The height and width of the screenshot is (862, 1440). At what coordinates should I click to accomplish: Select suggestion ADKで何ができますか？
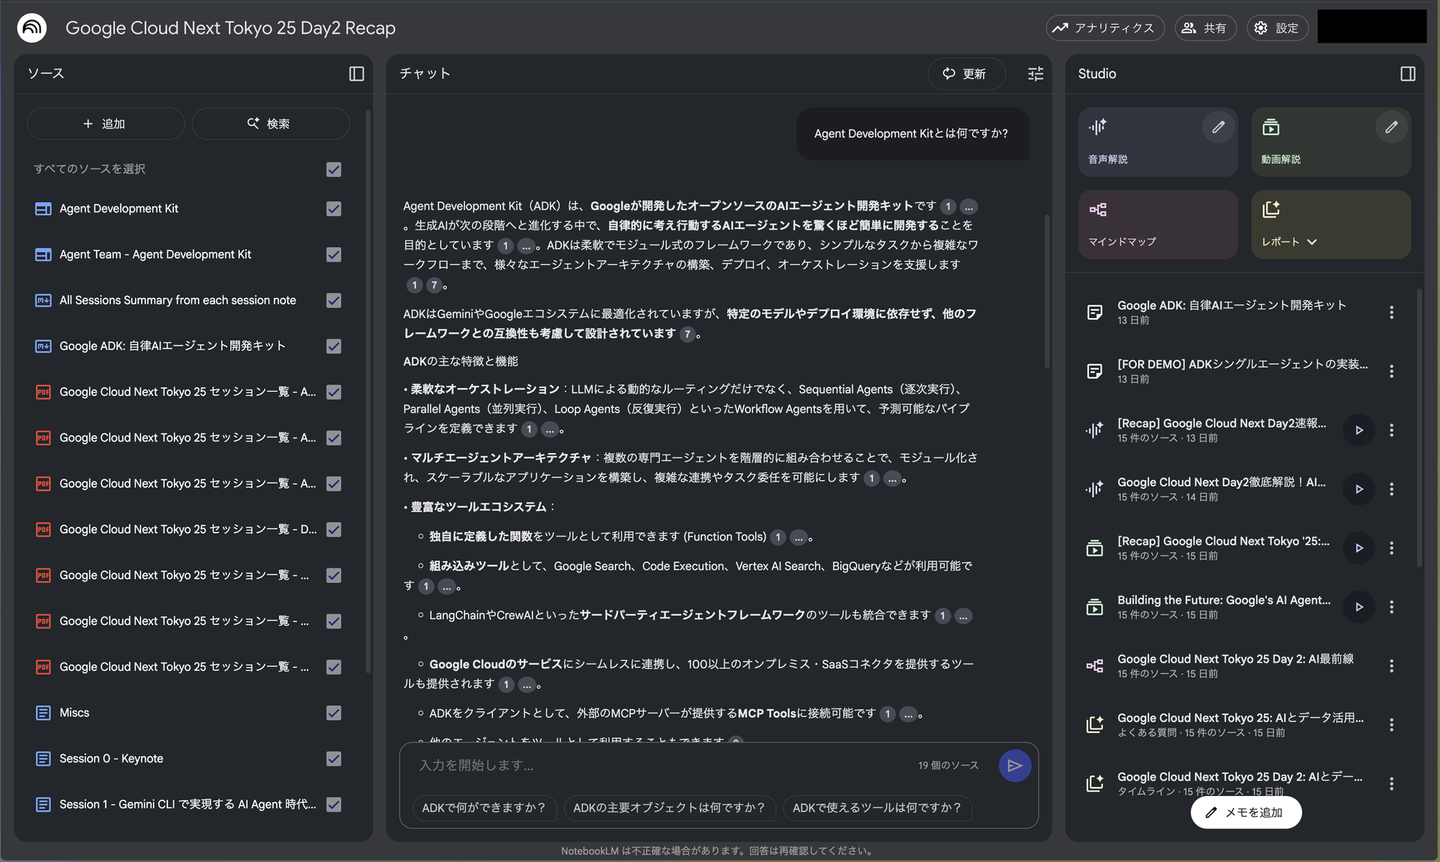click(x=484, y=808)
